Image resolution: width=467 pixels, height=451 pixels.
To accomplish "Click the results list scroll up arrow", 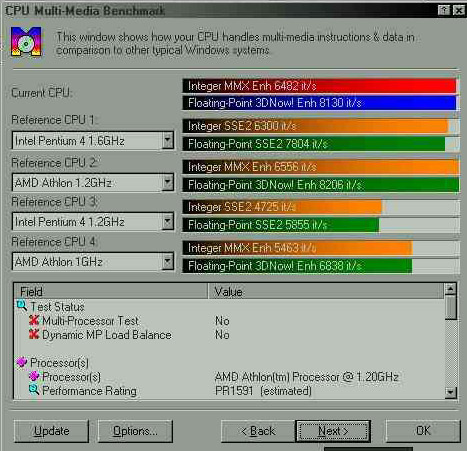I will [x=451, y=289].
